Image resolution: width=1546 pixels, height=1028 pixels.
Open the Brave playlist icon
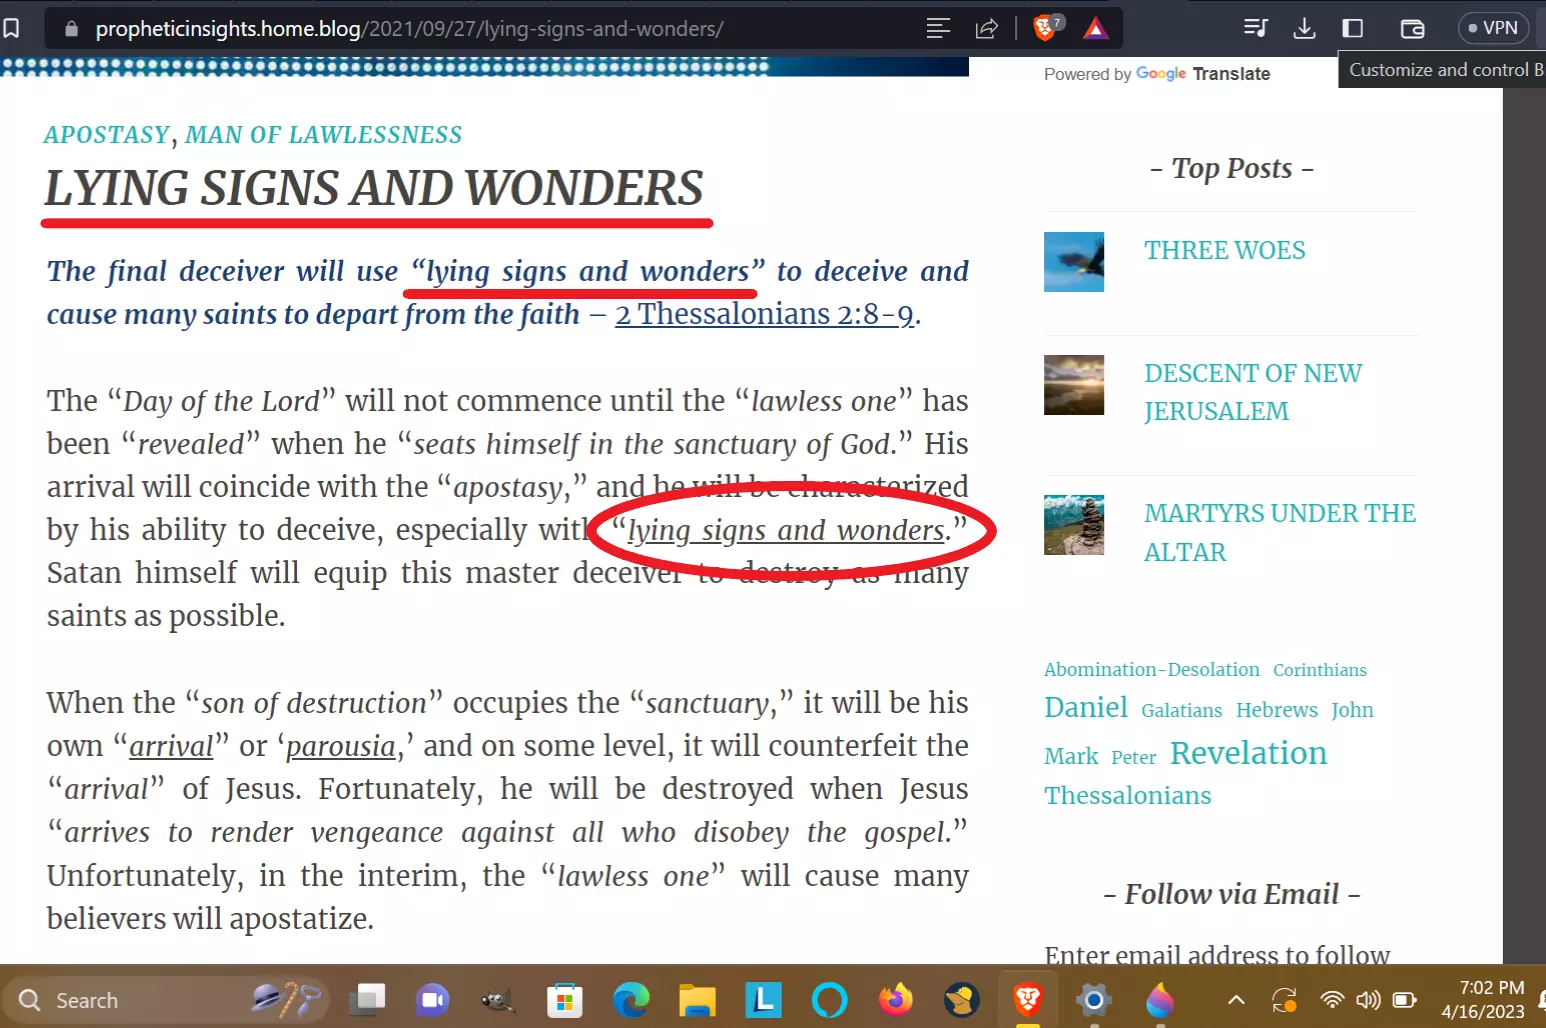point(1255,28)
